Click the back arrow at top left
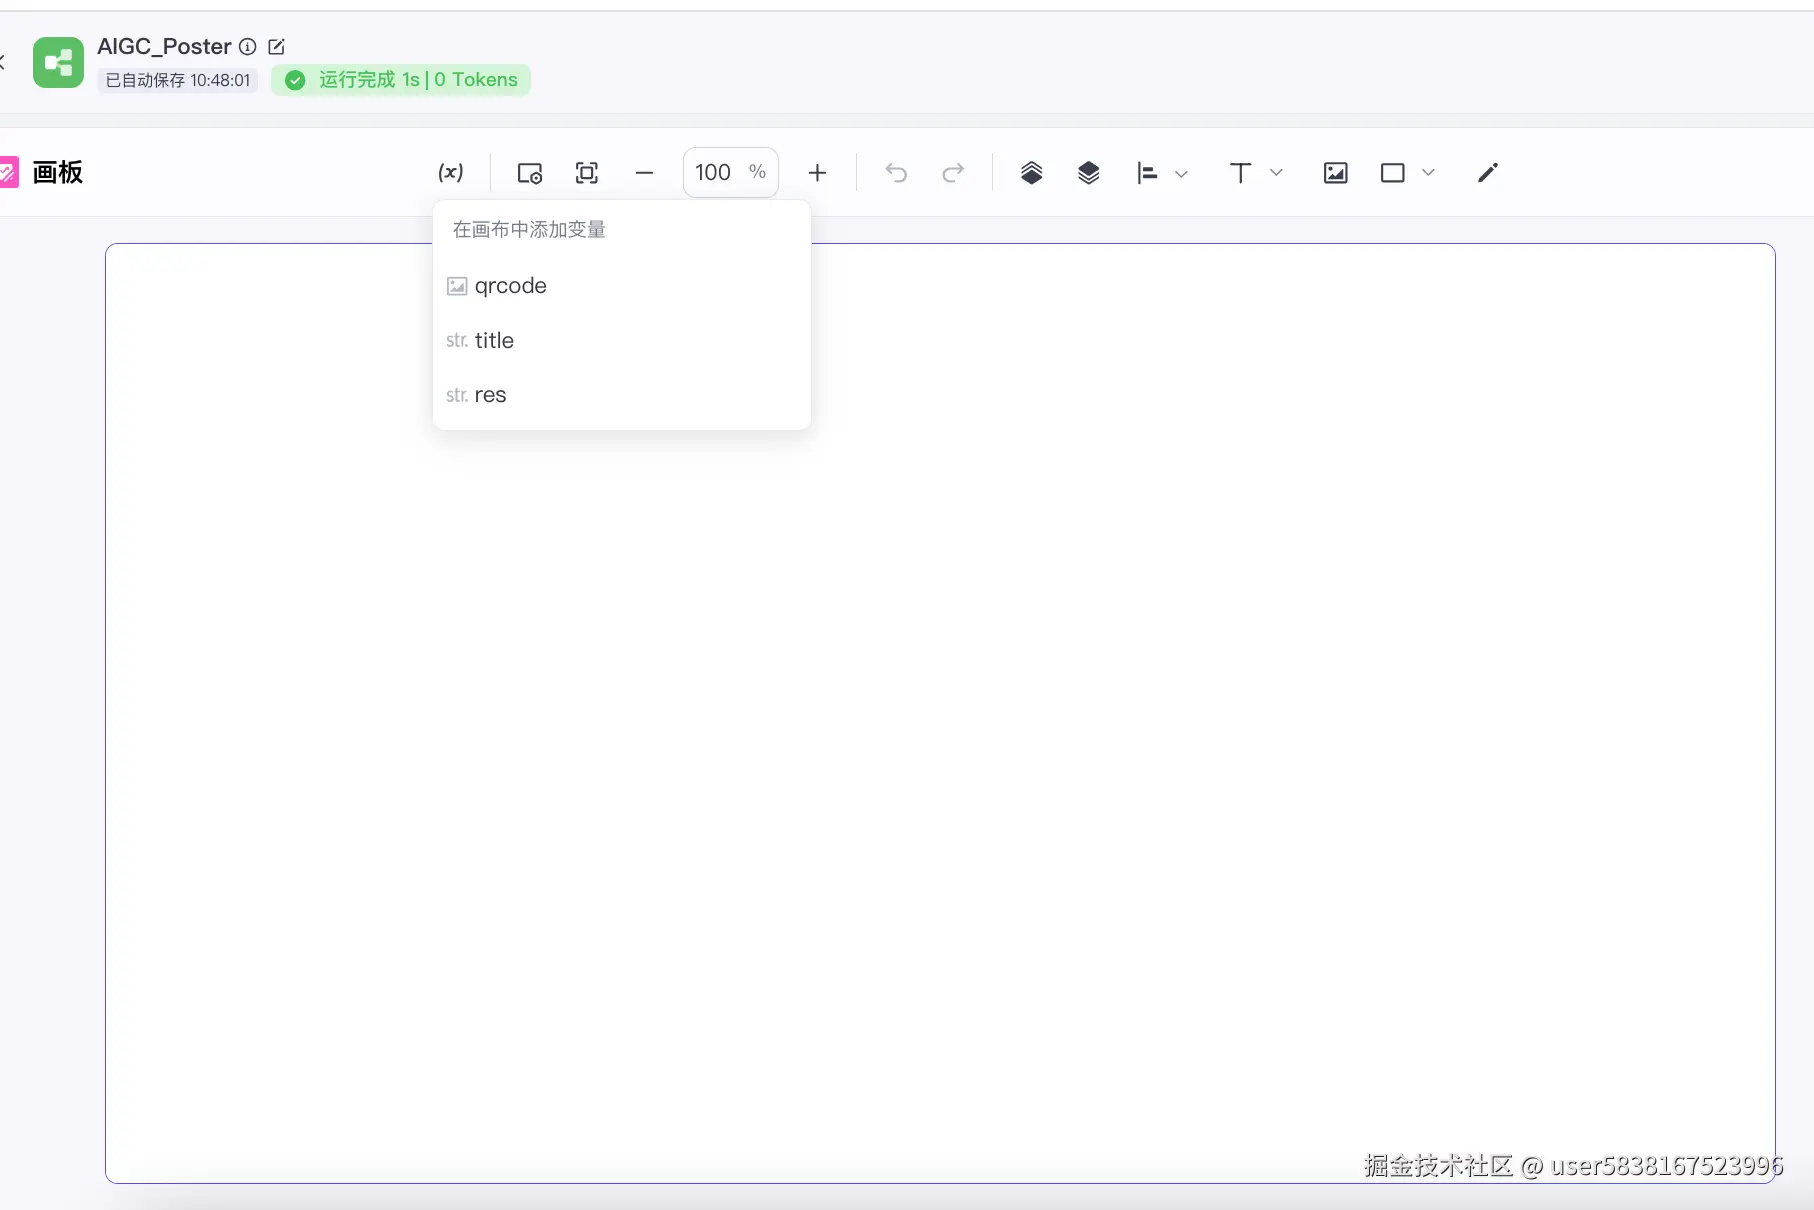1814x1210 pixels. [x=3, y=62]
